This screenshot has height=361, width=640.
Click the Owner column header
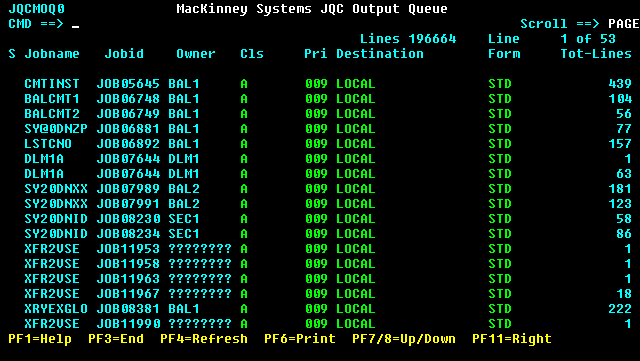coord(196,54)
